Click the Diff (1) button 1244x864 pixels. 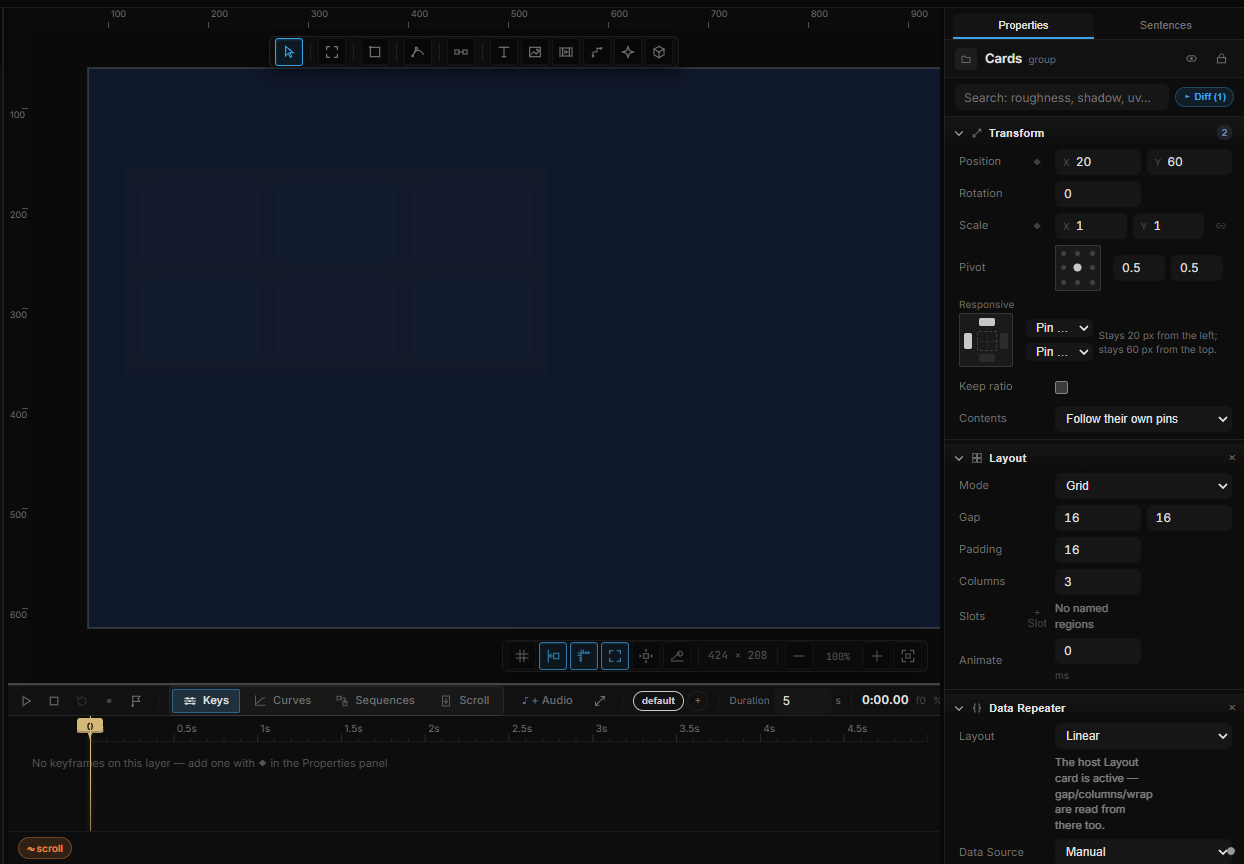pos(1204,97)
